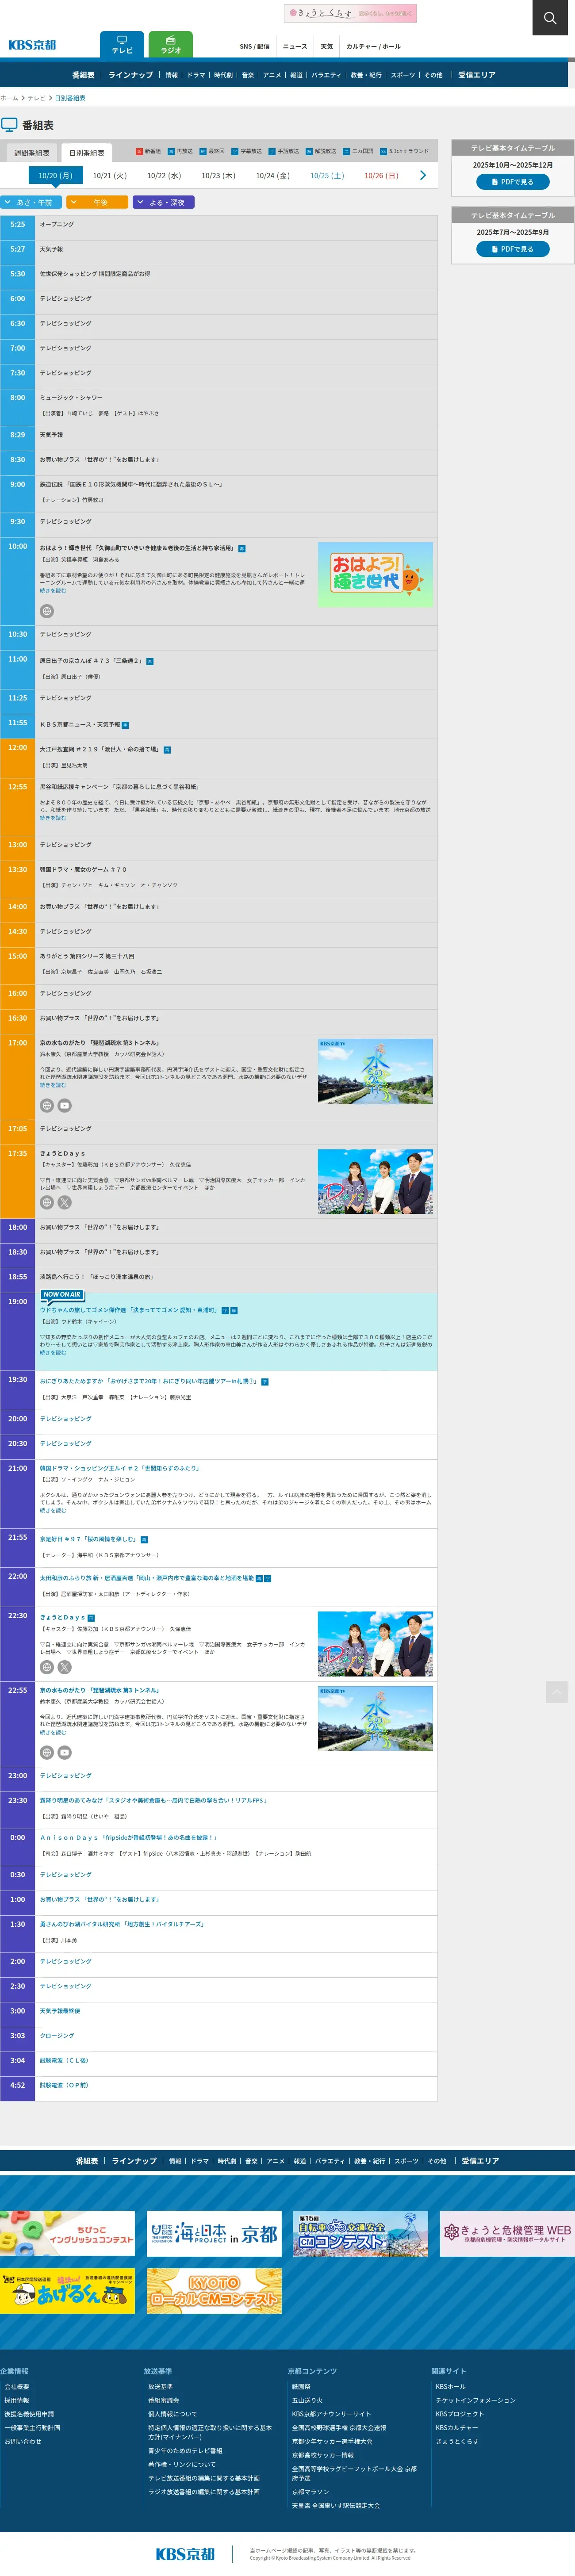Viewport: 575px width, 2576px height.
Task: Click 続きを読む under 10:00 program
Action: pos(53,590)
